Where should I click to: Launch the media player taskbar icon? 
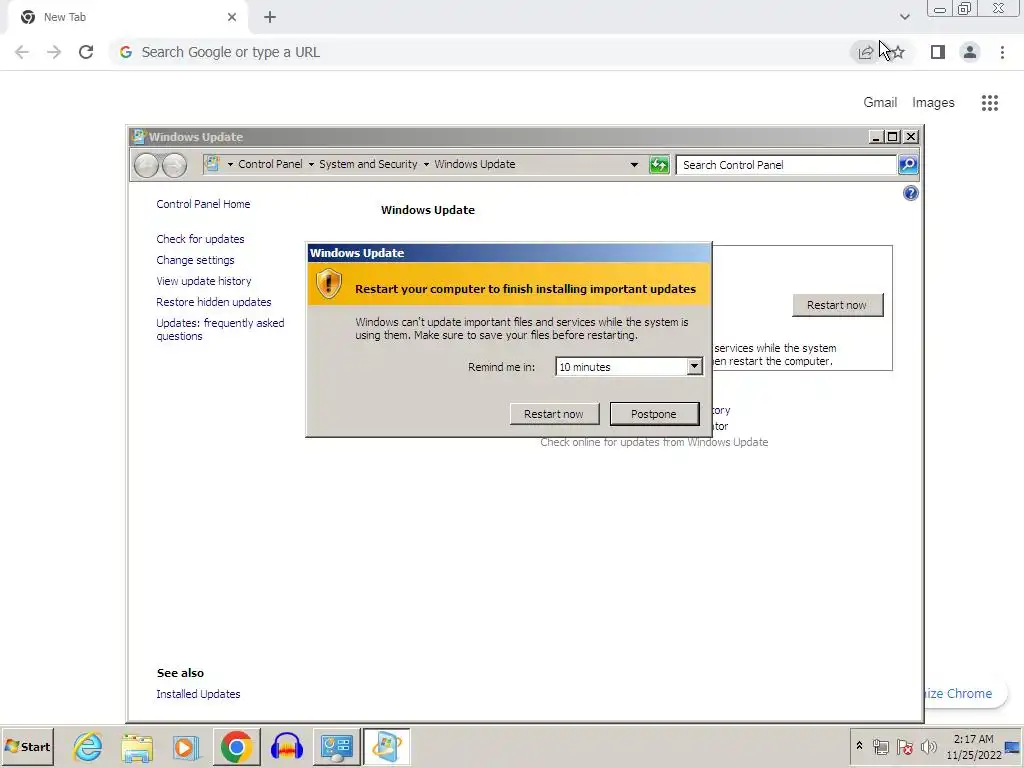pyautogui.click(x=186, y=747)
